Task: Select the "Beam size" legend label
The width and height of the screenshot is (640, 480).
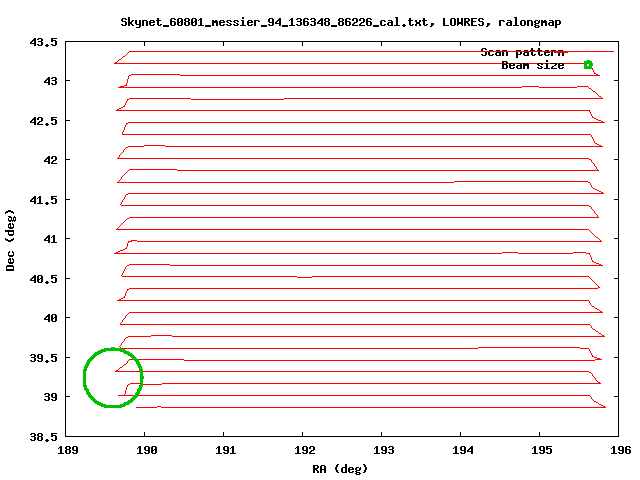Action: tap(533, 65)
